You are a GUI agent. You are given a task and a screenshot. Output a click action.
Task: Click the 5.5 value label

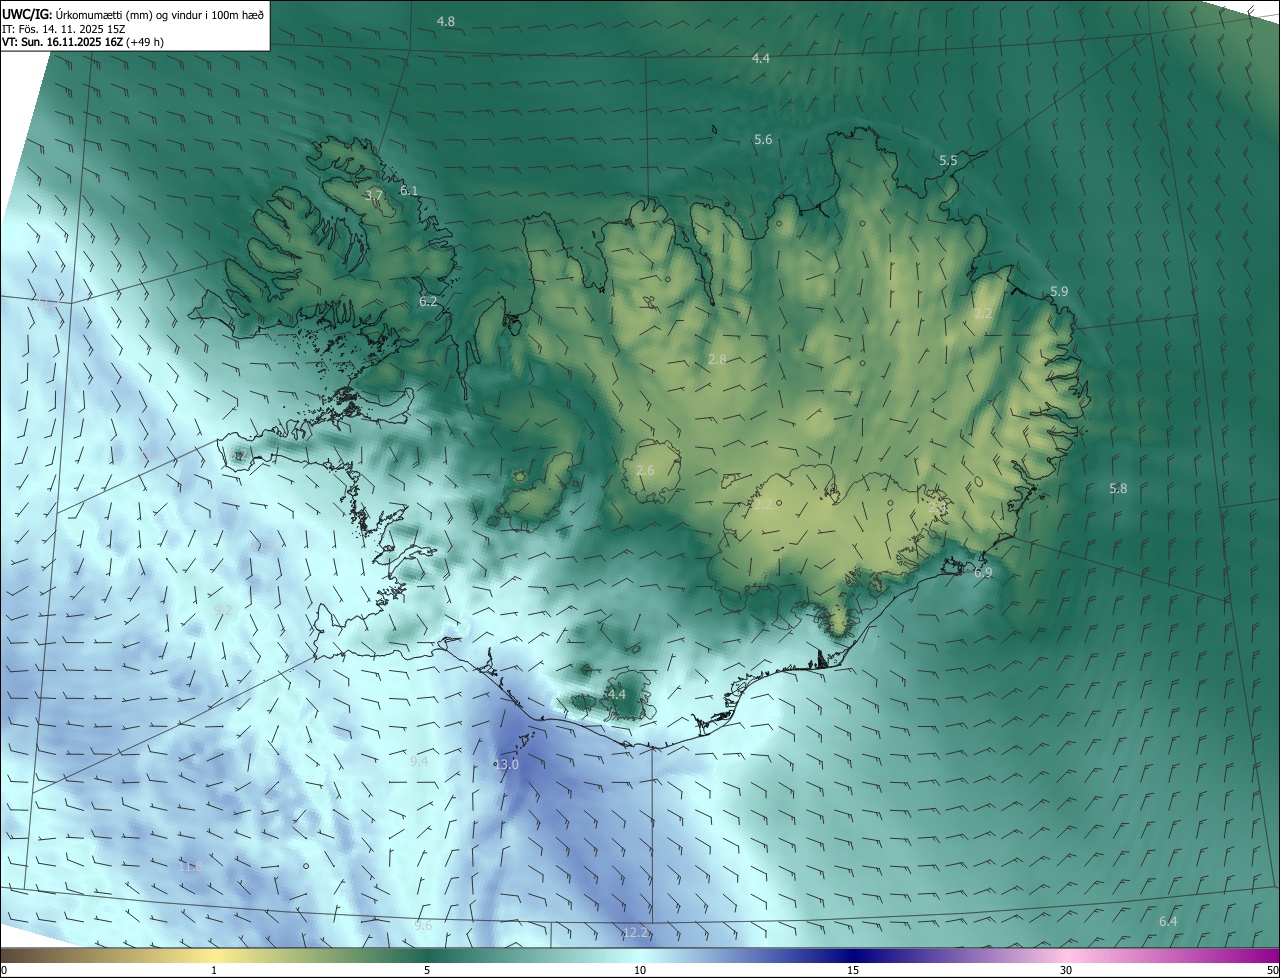pyautogui.click(x=948, y=161)
